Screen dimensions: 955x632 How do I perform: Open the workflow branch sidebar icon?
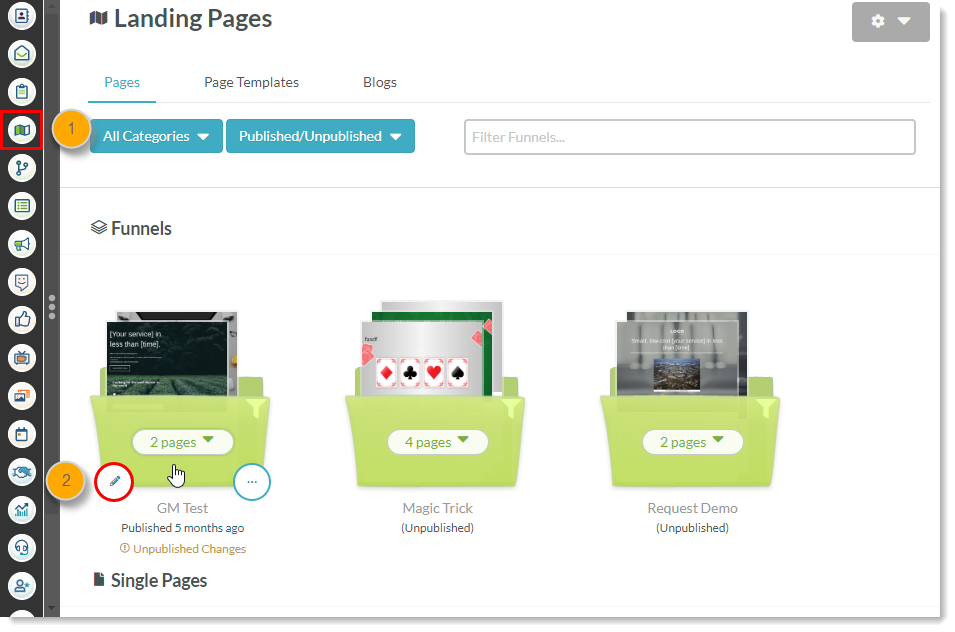[22, 168]
